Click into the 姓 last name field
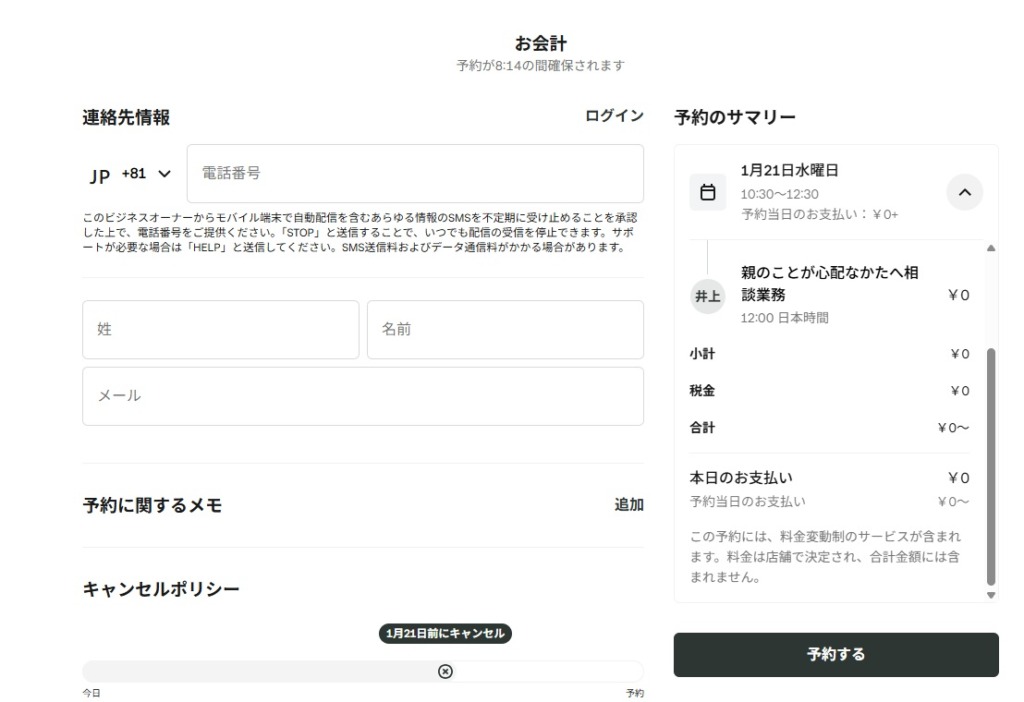1024x702 pixels. coord(220,329)
